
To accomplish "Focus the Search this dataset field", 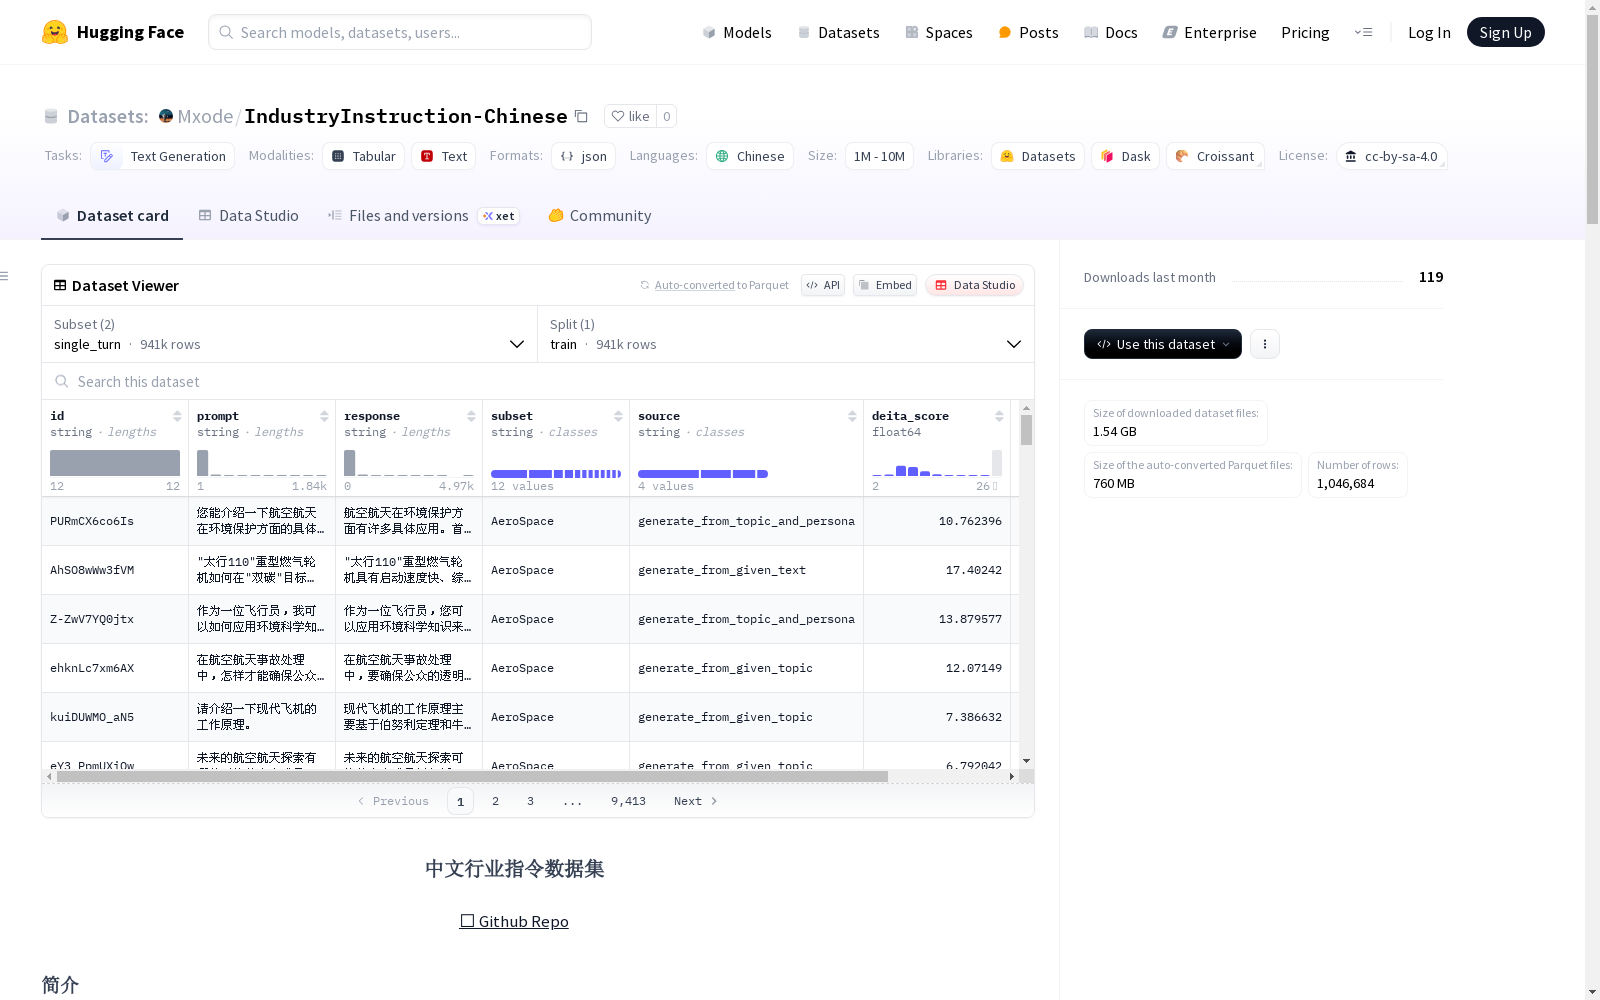I will (x=538, y=381).
